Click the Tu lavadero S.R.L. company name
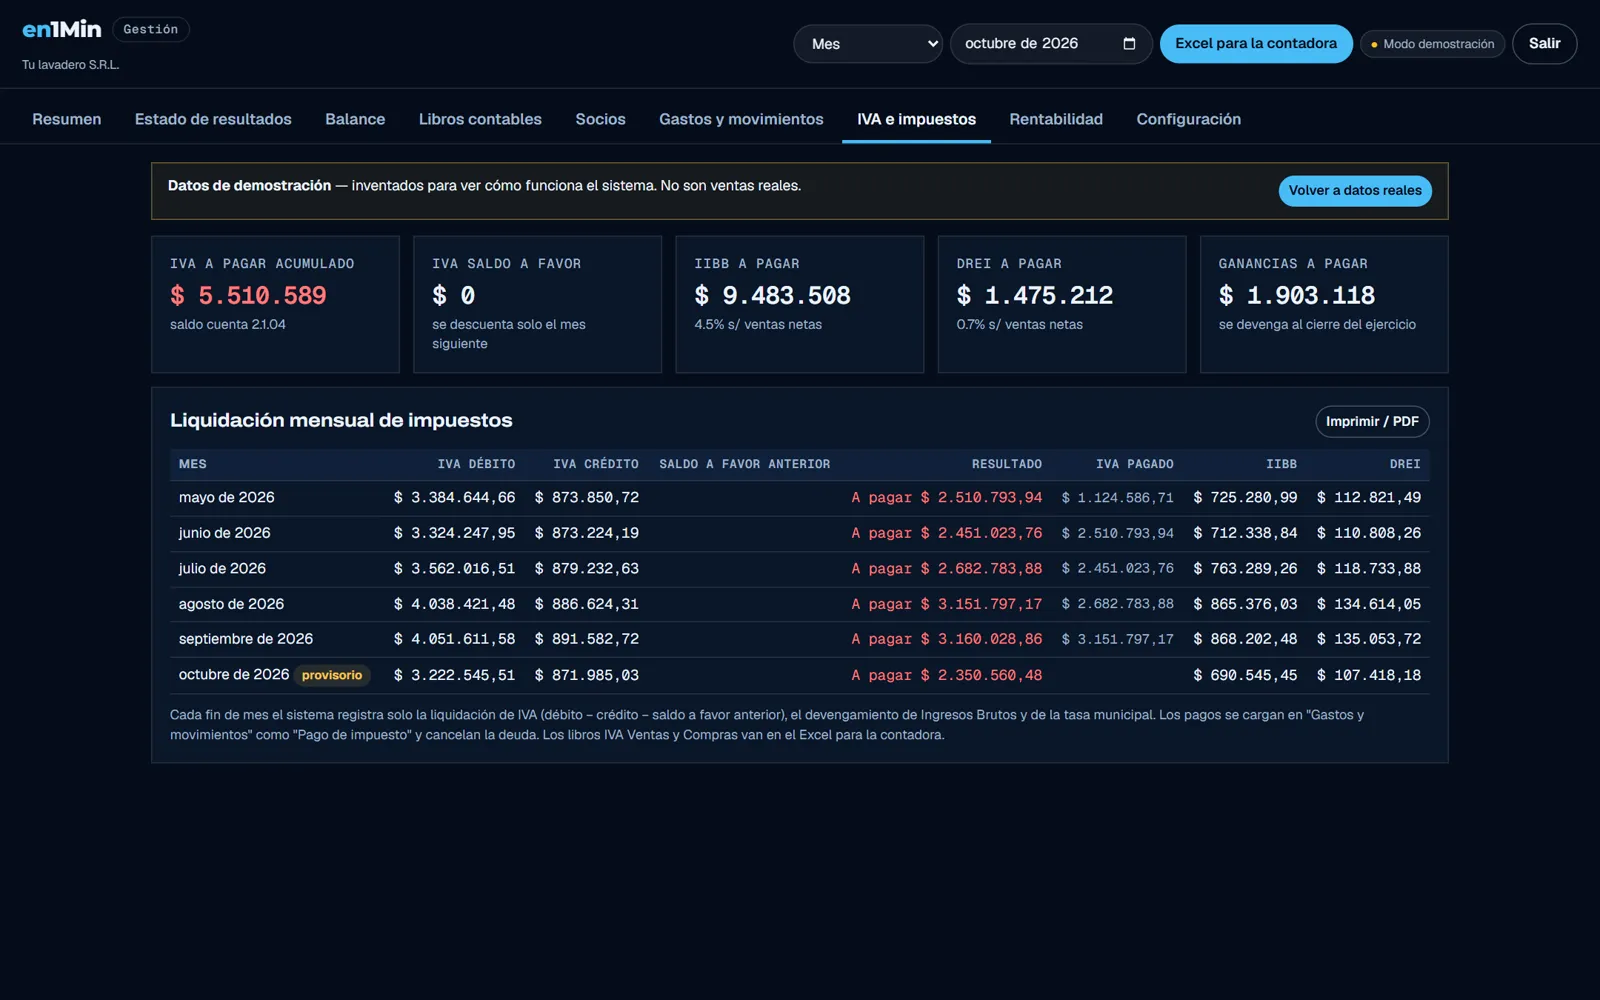The image size is (1600, 1000). pos(71,65)
